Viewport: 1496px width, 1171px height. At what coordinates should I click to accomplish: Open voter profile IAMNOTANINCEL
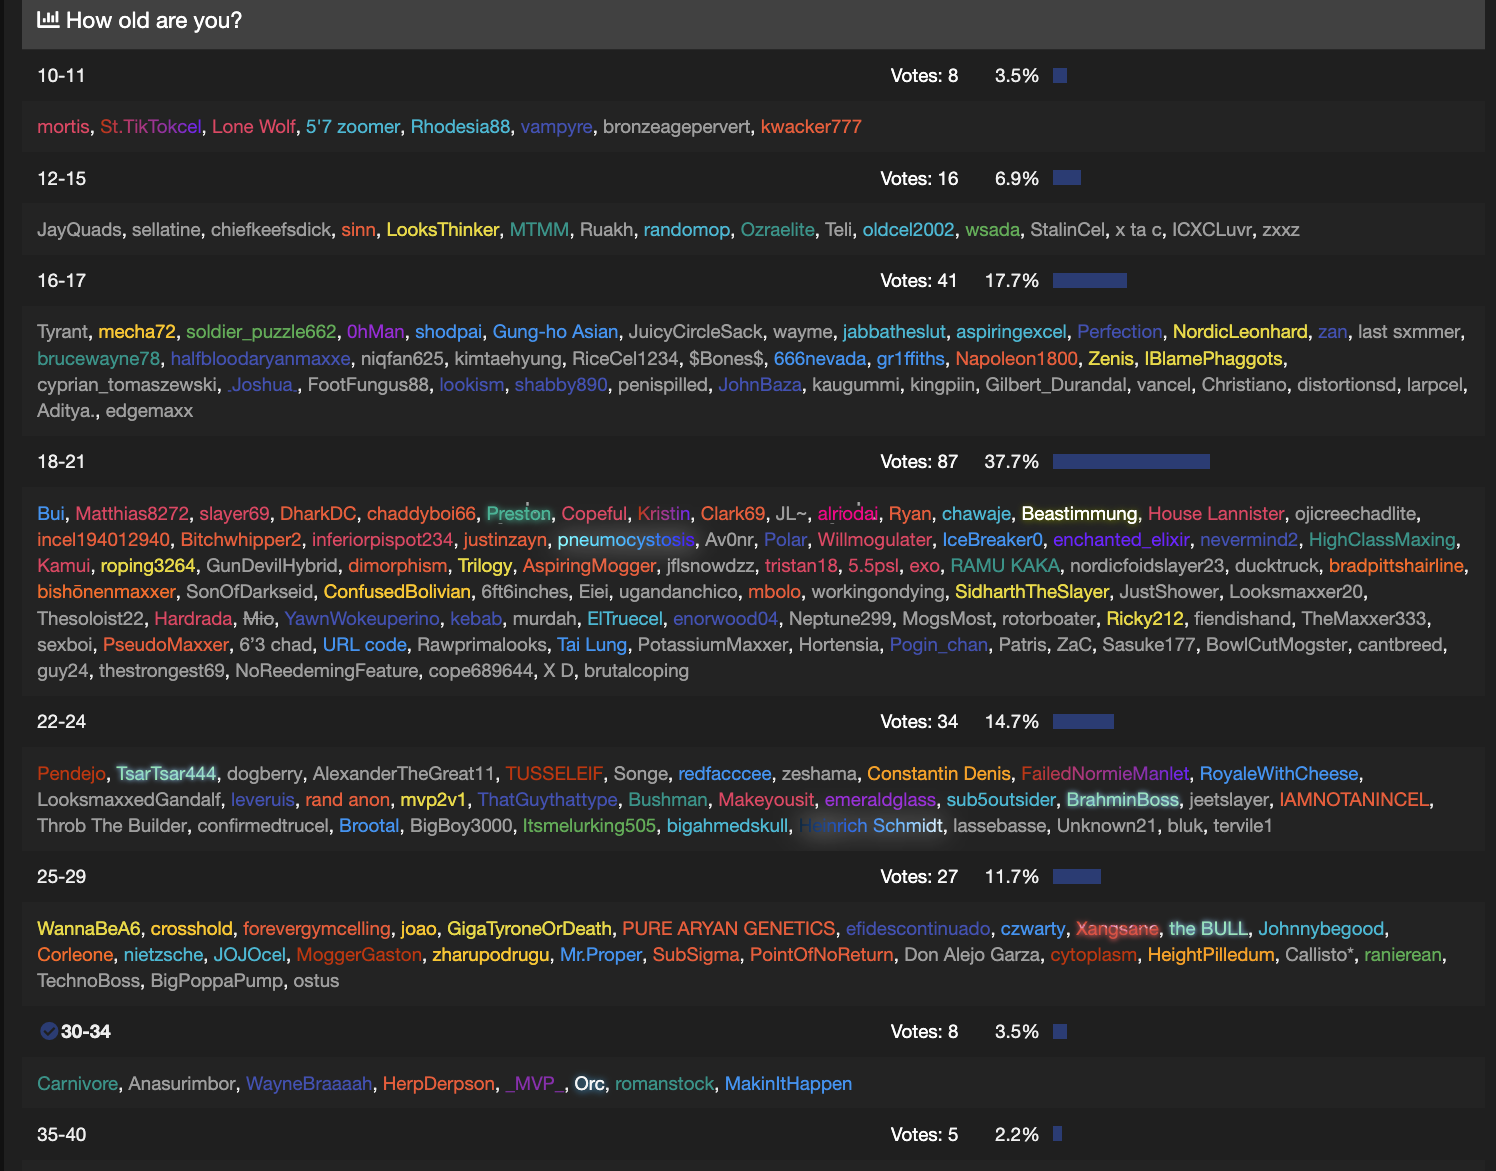pyautogui.click(x=1355, y=800)
